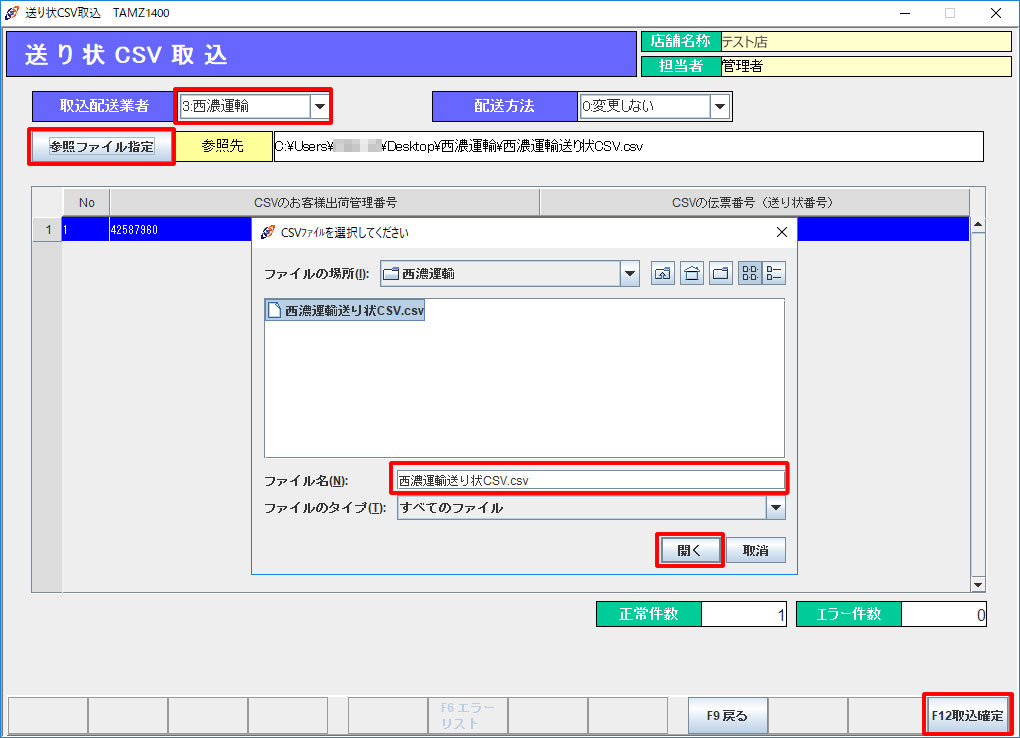This screenshot has width=1020, height=738.
Task: Click the 開く button
Action: coord(690,551)
